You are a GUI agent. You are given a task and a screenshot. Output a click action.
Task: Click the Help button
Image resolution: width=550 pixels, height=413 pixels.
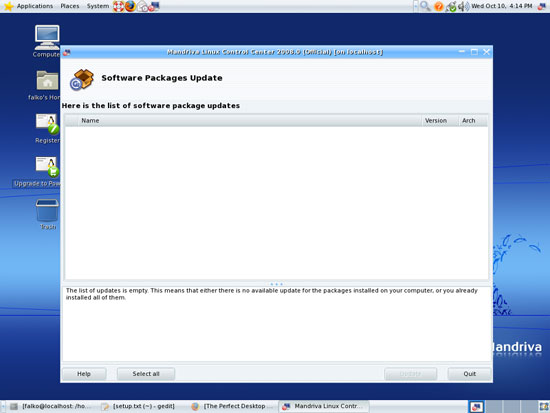84,374
